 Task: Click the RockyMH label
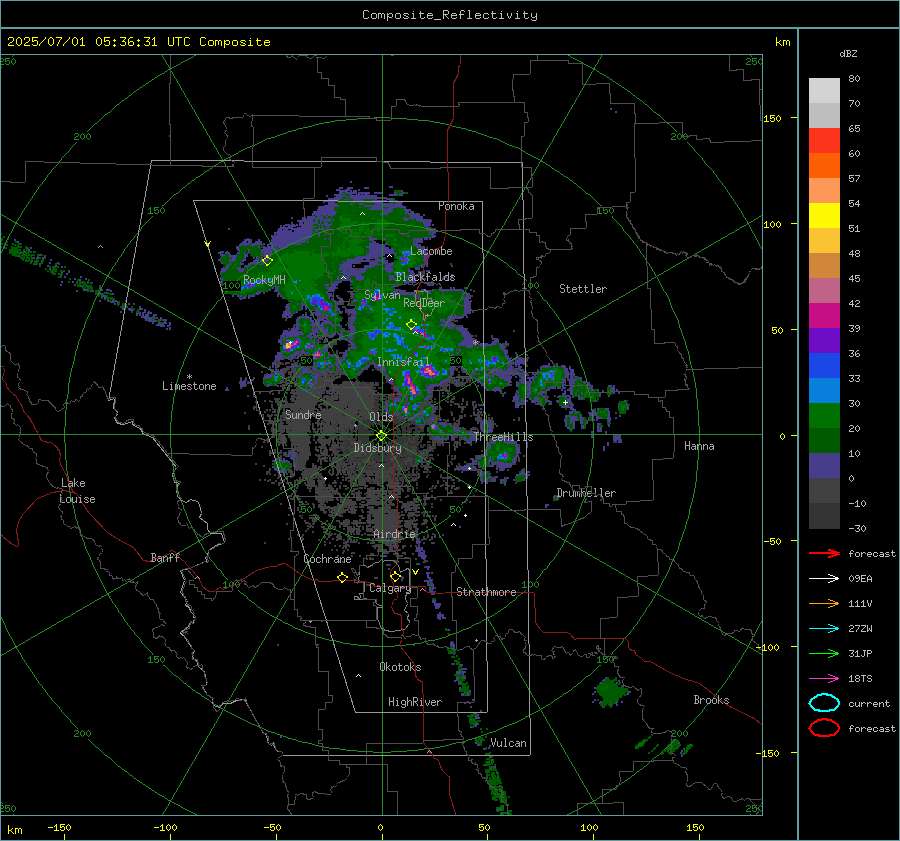pos(264,280)
